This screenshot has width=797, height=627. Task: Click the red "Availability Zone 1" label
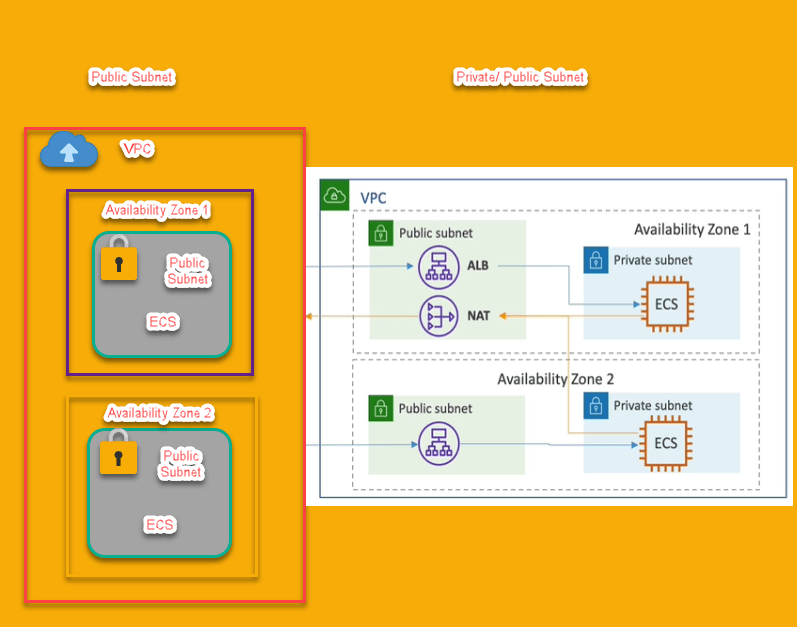coord(157,210)
